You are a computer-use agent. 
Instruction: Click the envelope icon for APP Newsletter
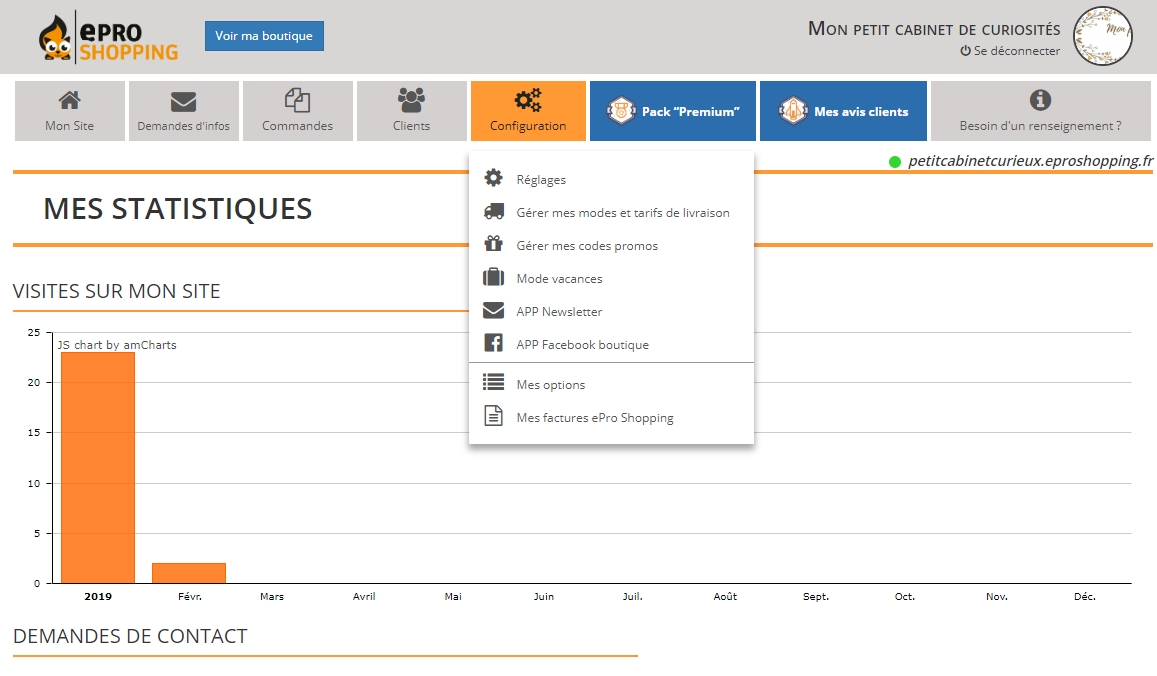(x=493, y=311)
